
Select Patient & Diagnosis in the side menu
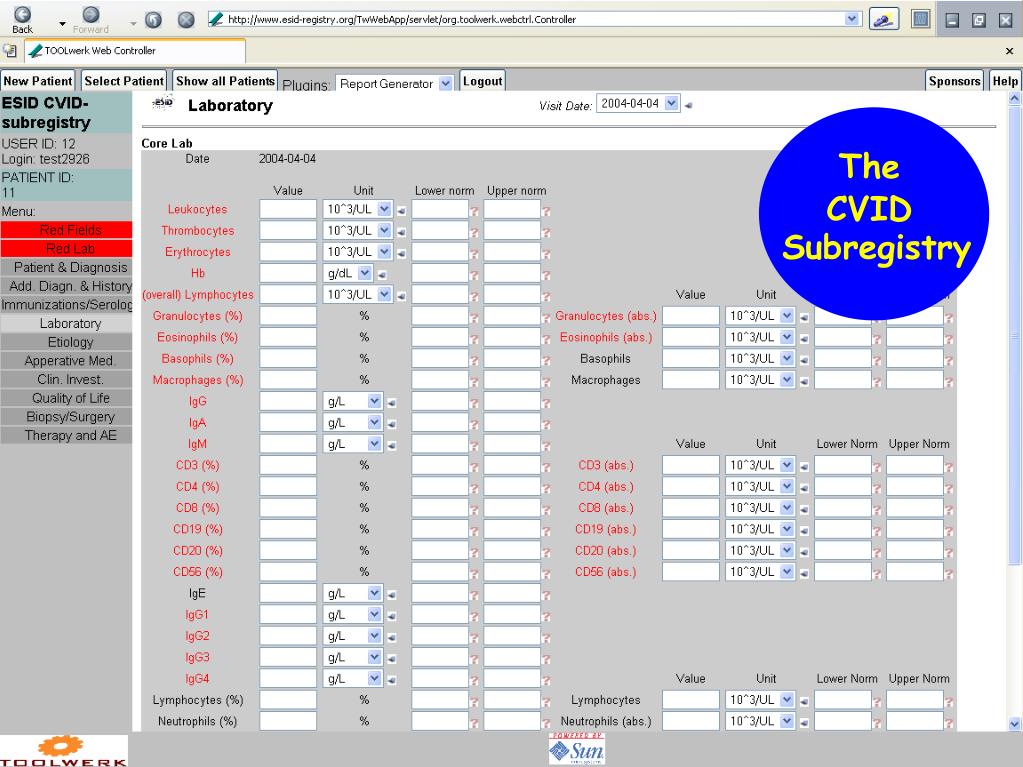70,268
